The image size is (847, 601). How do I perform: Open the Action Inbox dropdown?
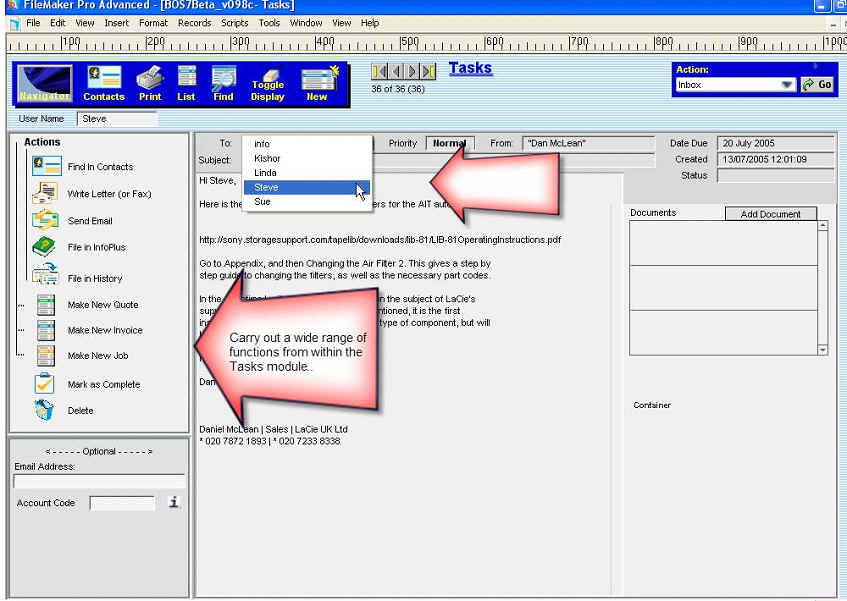click(x=786, y=85)
